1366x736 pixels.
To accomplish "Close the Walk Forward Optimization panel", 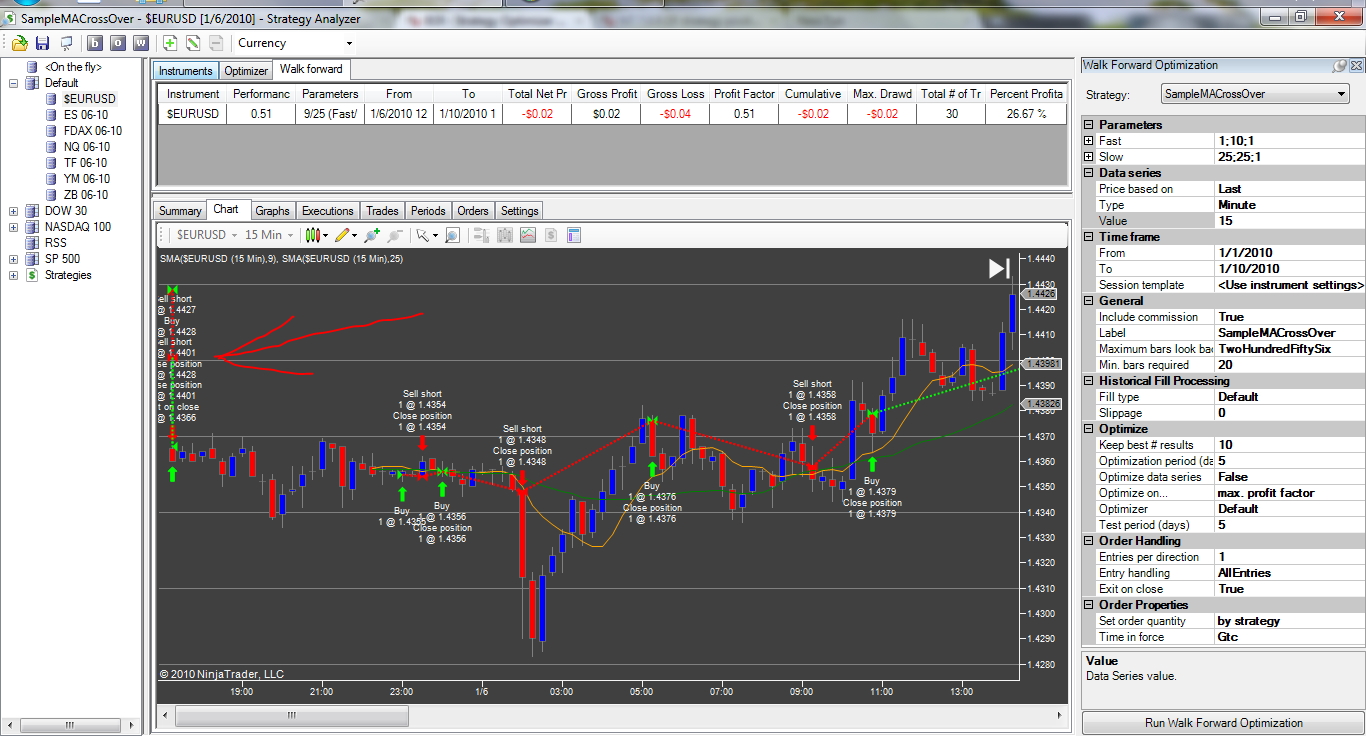I will pos(1356,65).
